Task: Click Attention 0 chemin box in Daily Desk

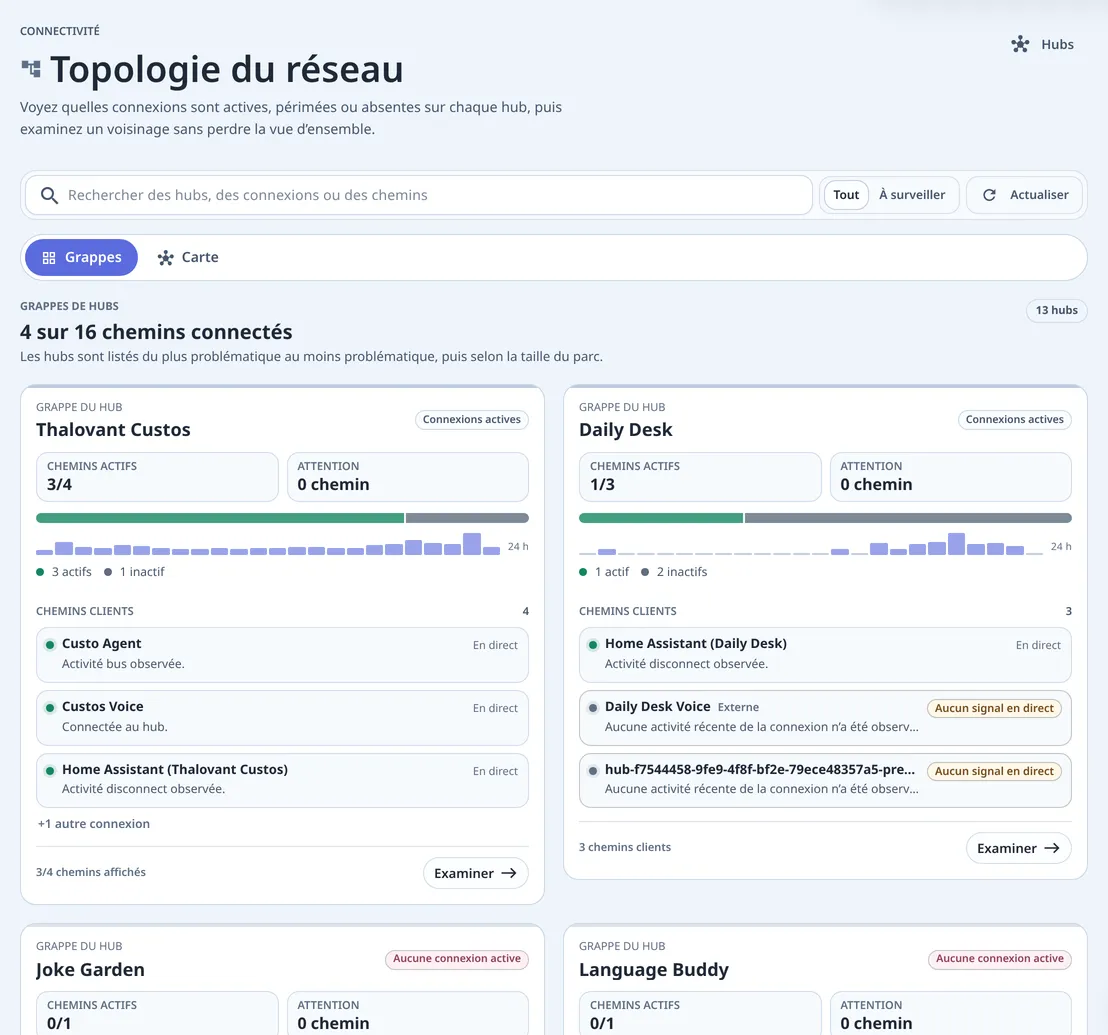Action: tap(950, 477)
